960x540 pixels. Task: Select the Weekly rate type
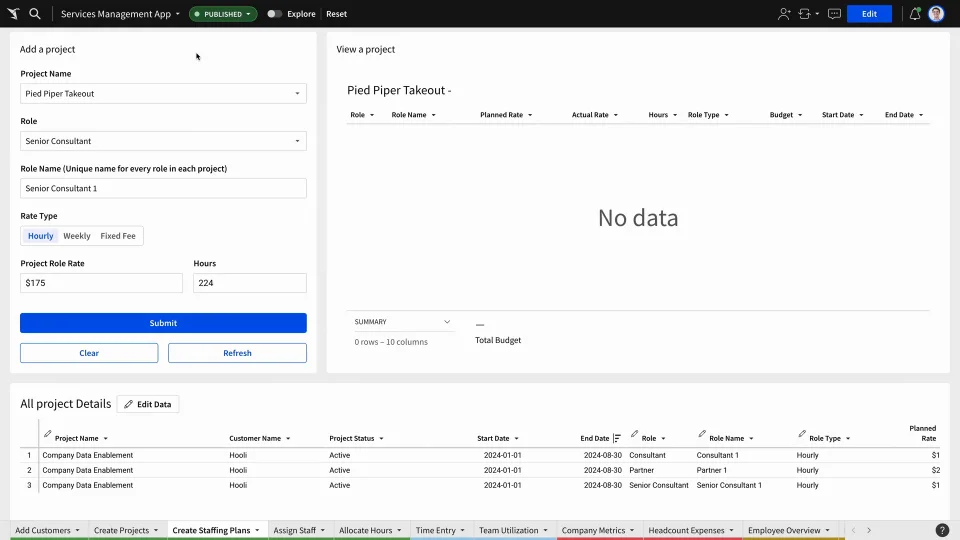pos(77,236)
